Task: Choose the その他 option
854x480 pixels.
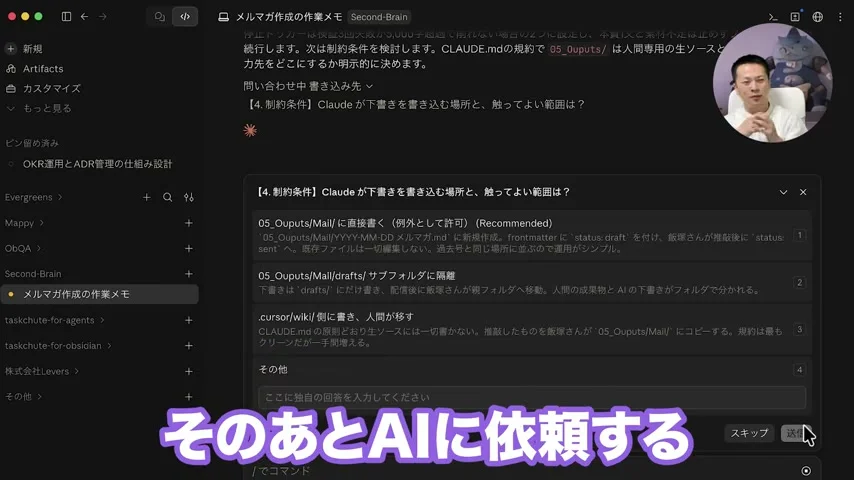Action: 532,369
